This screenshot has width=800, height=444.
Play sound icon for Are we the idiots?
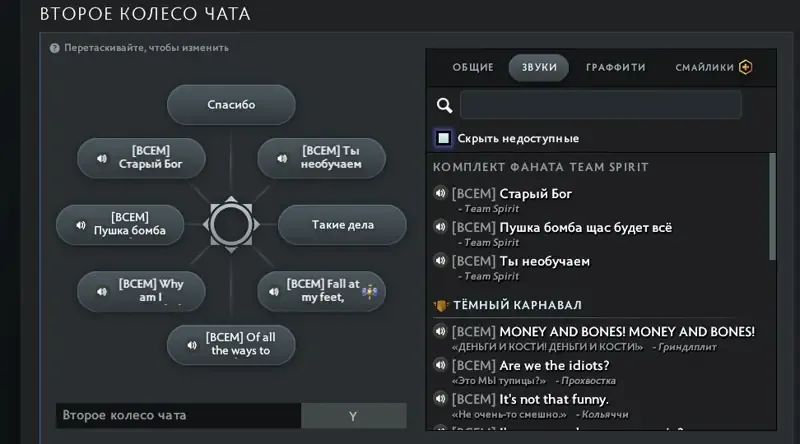(440, 364)
